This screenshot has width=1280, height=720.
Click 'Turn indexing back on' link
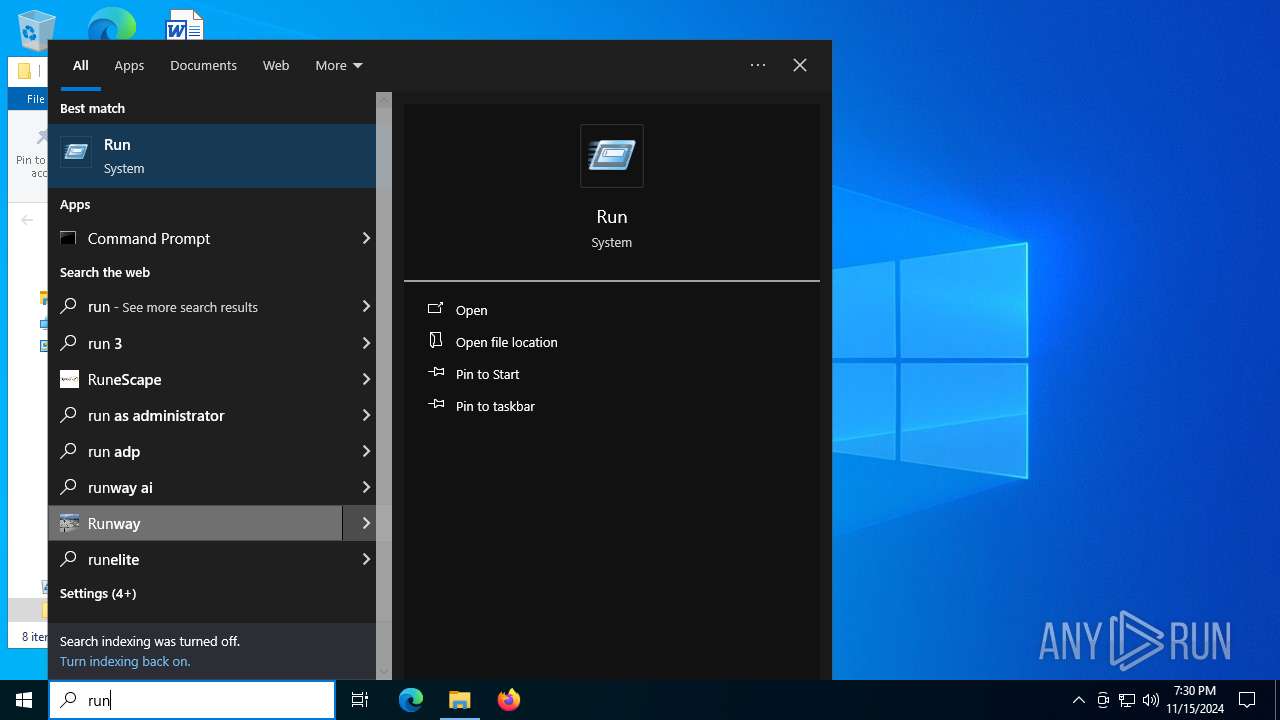[125, 661]
